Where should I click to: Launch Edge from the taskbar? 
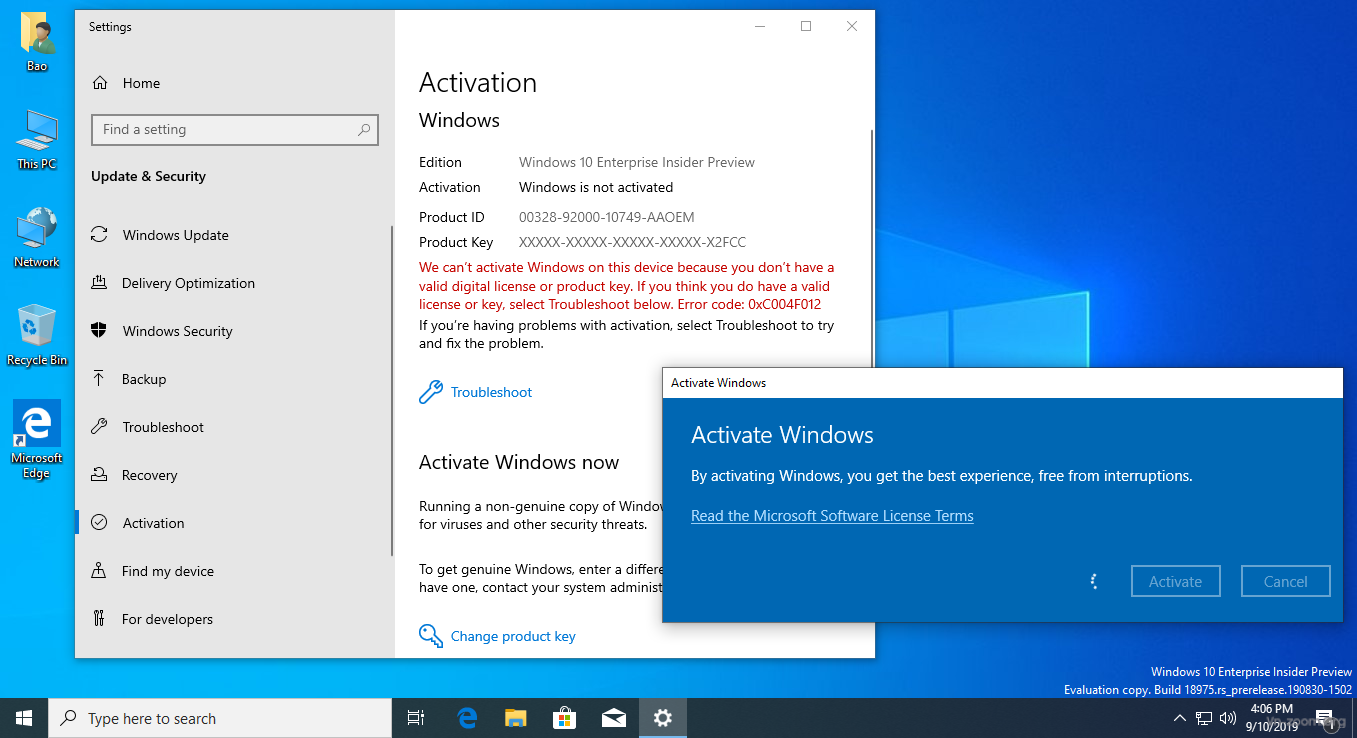(x=467, y=718)
